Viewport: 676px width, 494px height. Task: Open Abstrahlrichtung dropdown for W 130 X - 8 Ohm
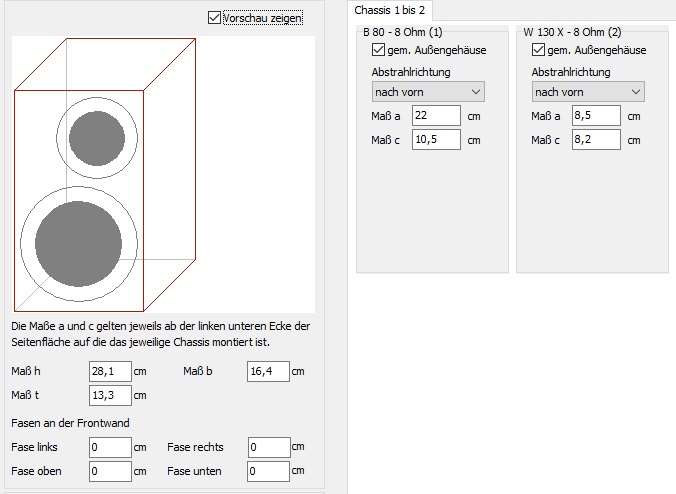click(x=588, y=92)
